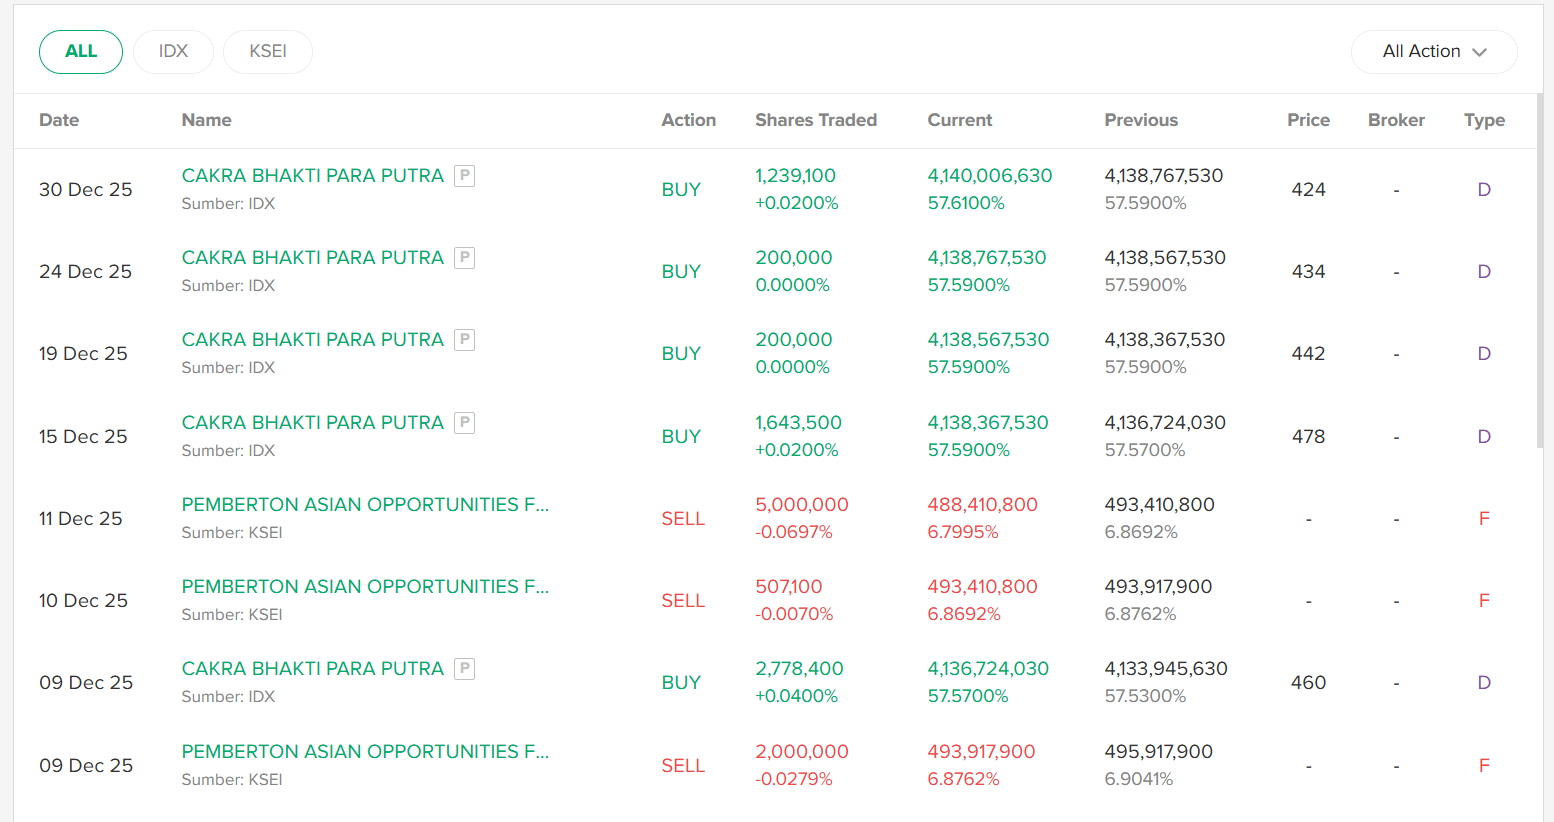Click type F in the 11 Dec 25 row

1484,519
